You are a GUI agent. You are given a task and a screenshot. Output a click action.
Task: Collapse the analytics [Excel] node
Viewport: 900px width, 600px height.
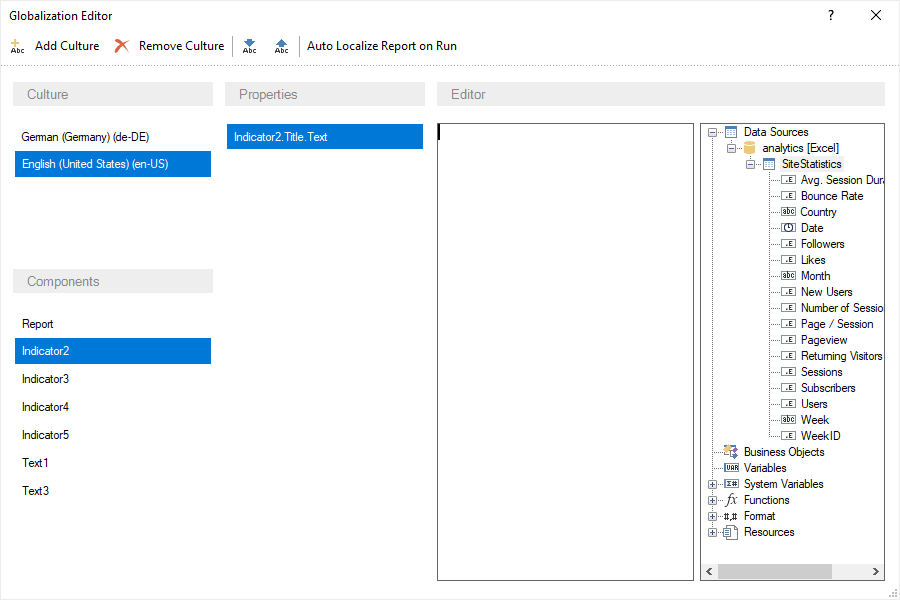click(731, 148)
